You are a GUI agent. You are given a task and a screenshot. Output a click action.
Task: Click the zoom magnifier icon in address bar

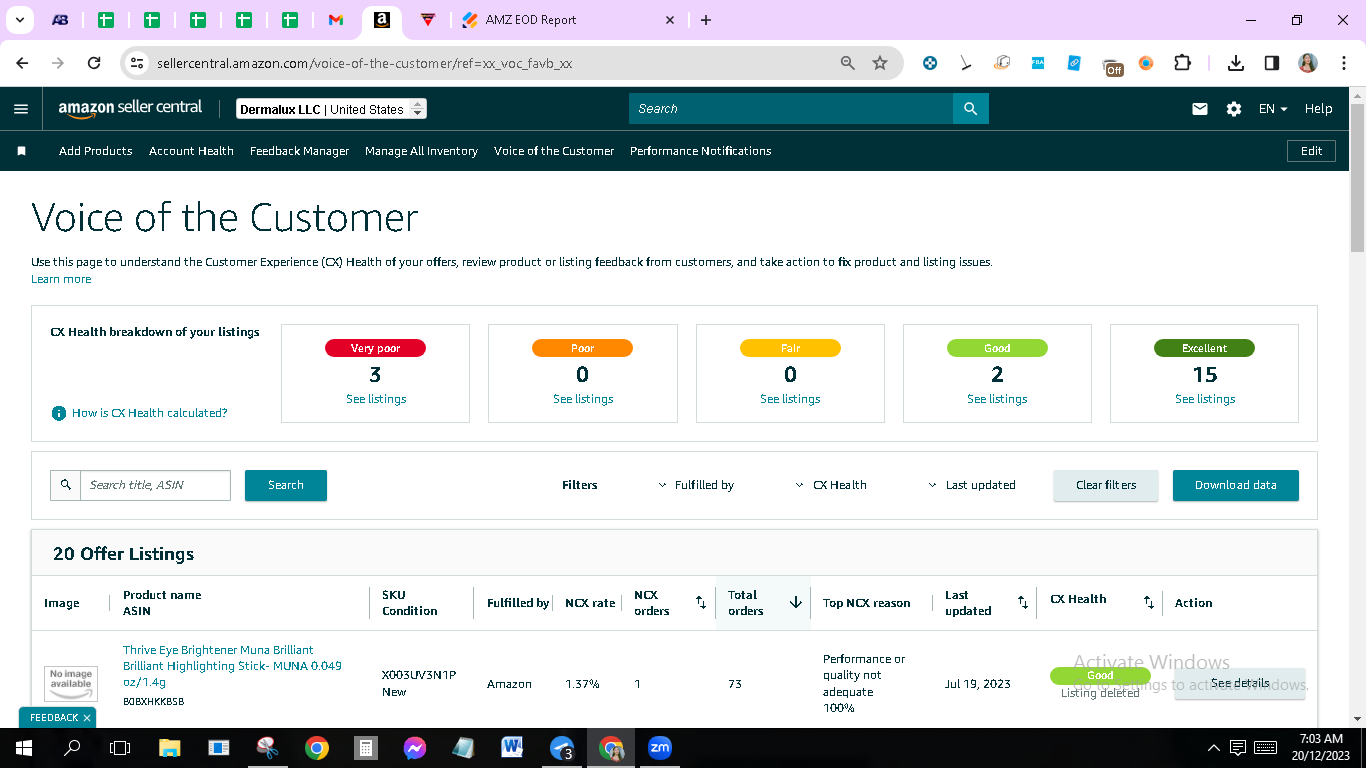[848, 63]
